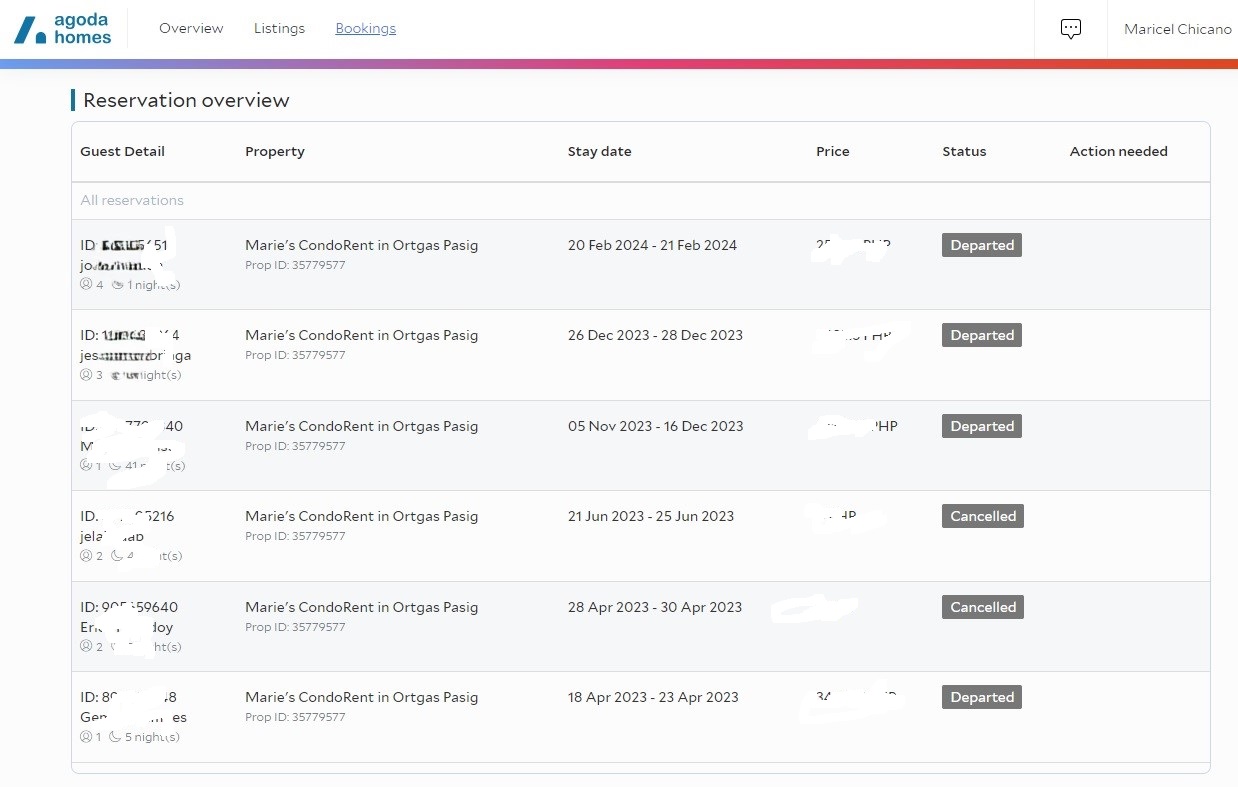Click Cancelled status for 21 Jun 2023 booking

coord(982,516)
